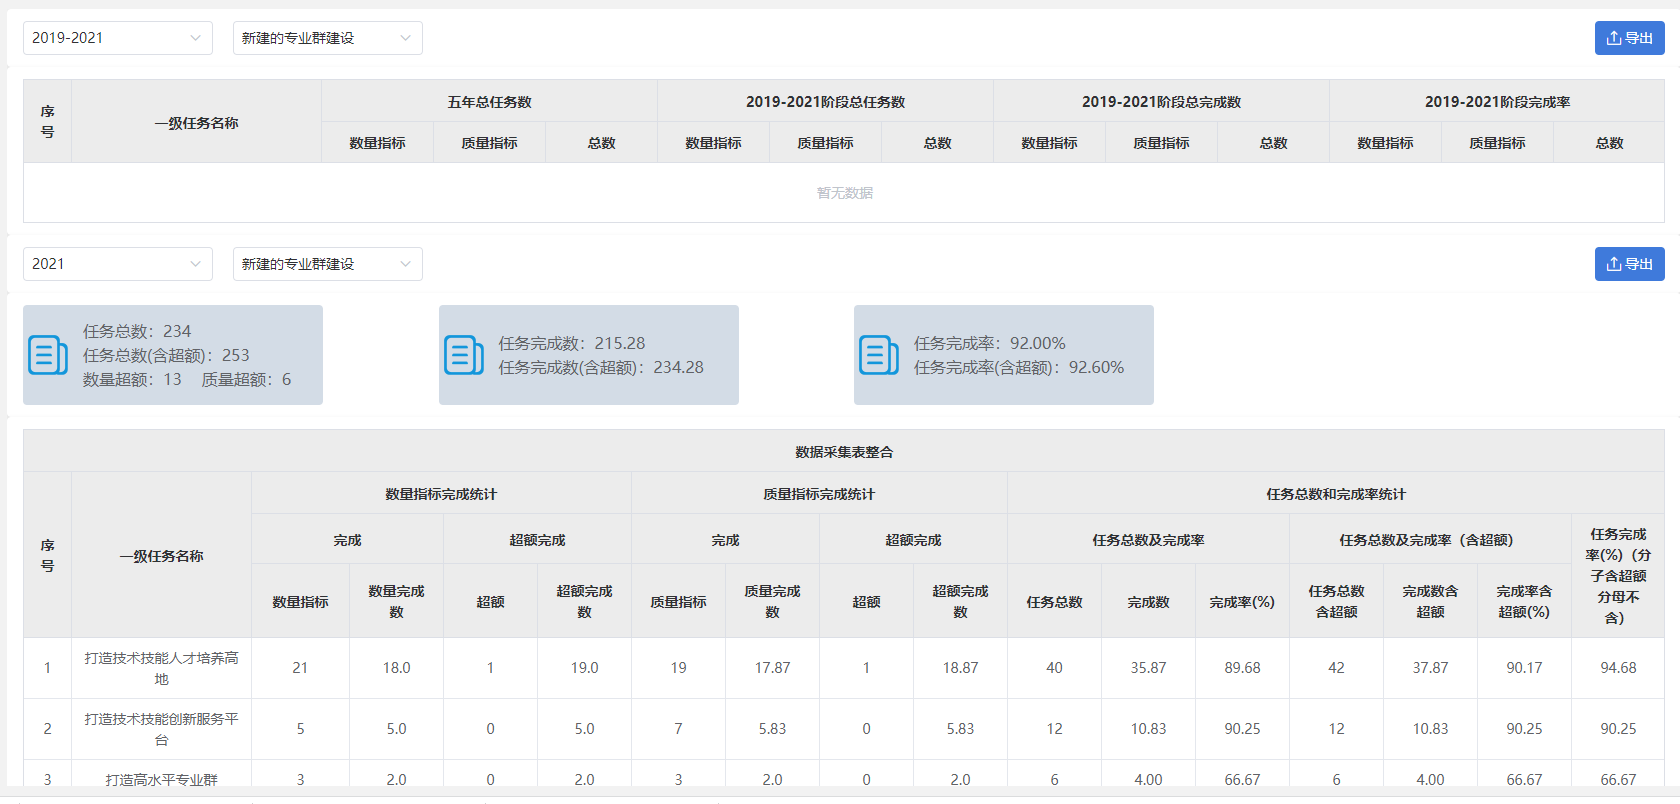The image size is (1680, 804).
Task: Select row 打造技术技能人才培养高地
Action: click(161, 668)
